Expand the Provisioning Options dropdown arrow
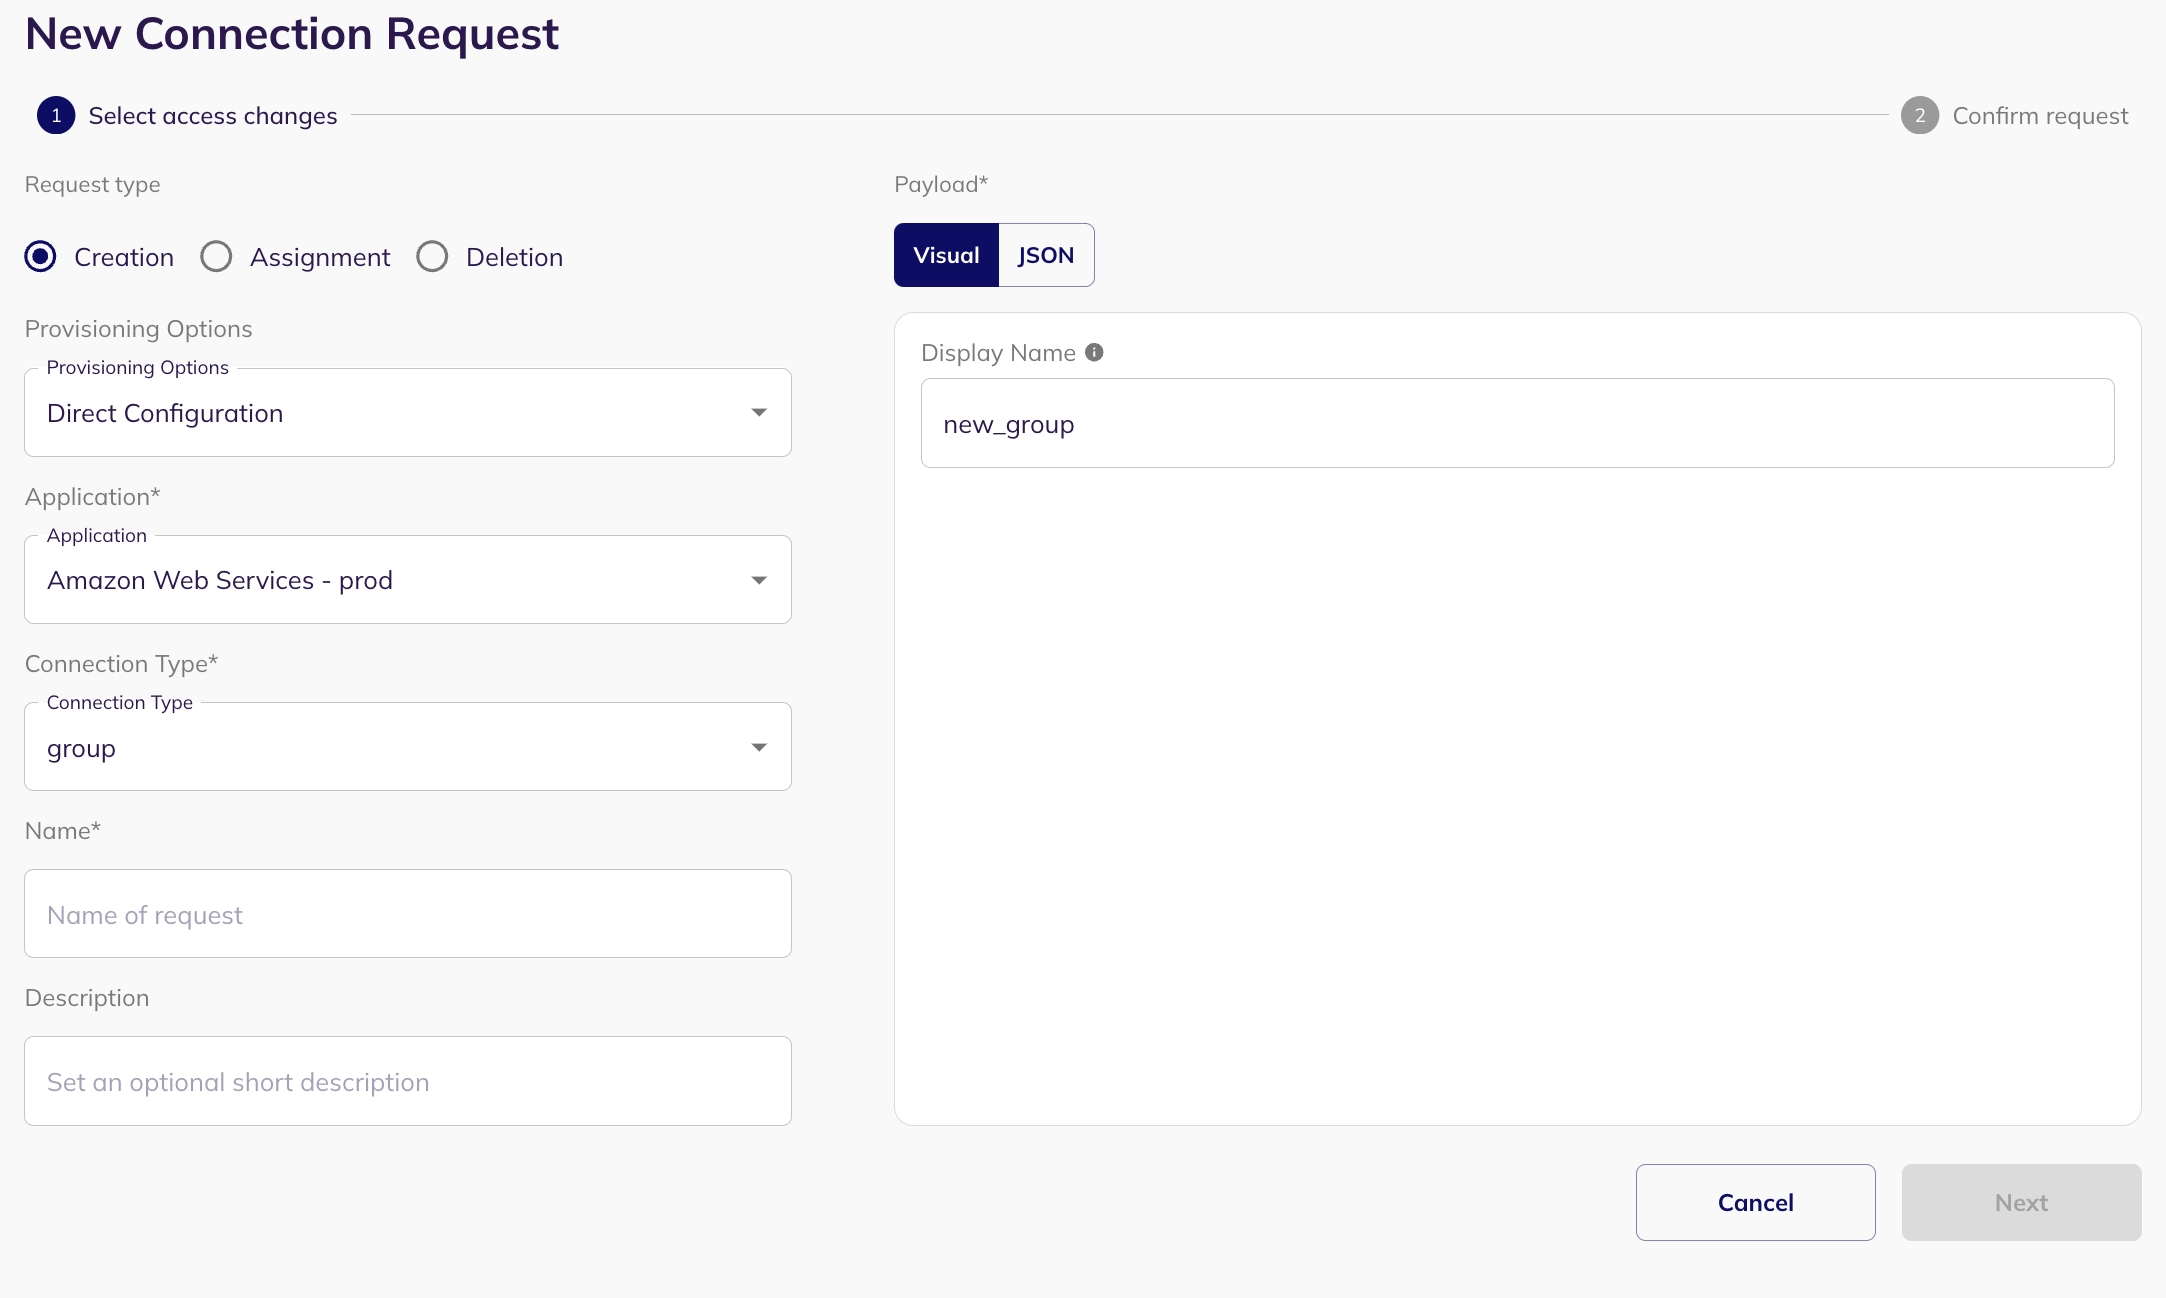2166x1298 pixels. coord(759,413)
